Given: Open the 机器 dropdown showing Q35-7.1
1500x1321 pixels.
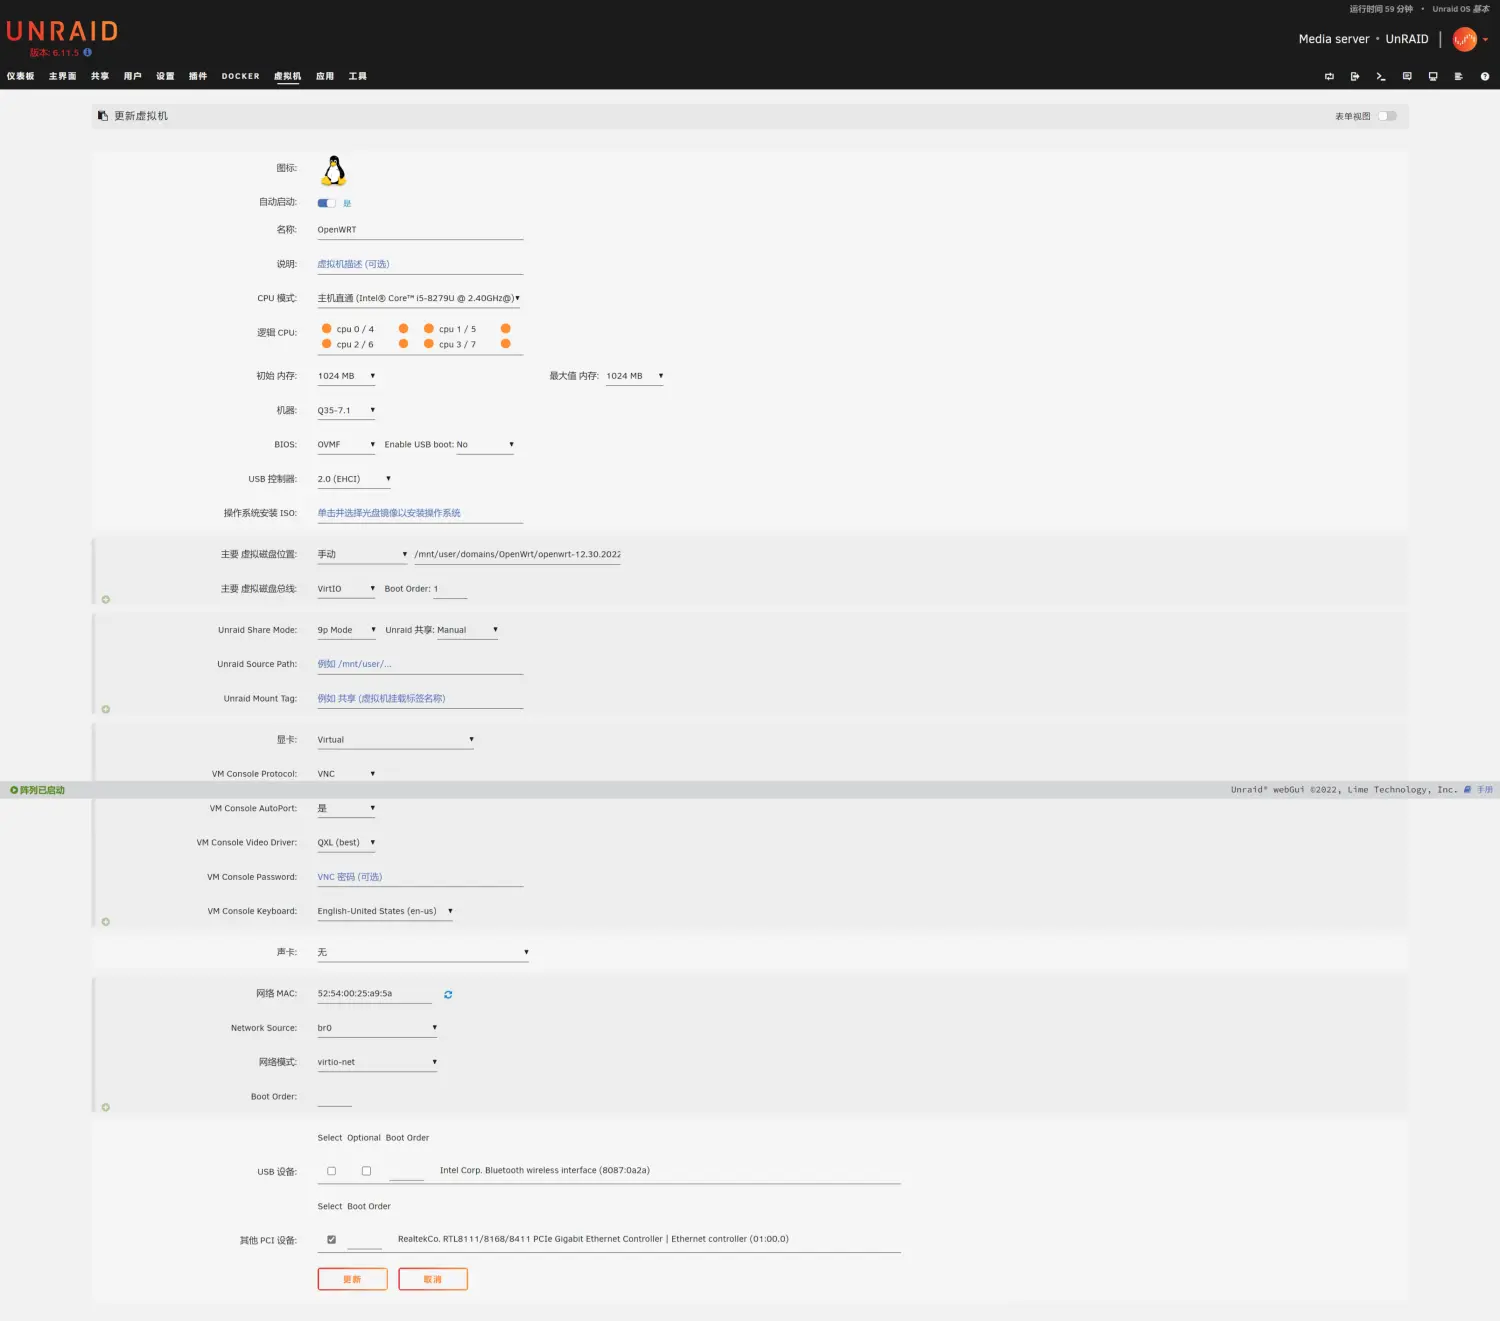Looking at the screenshot, I should (345, 410).
